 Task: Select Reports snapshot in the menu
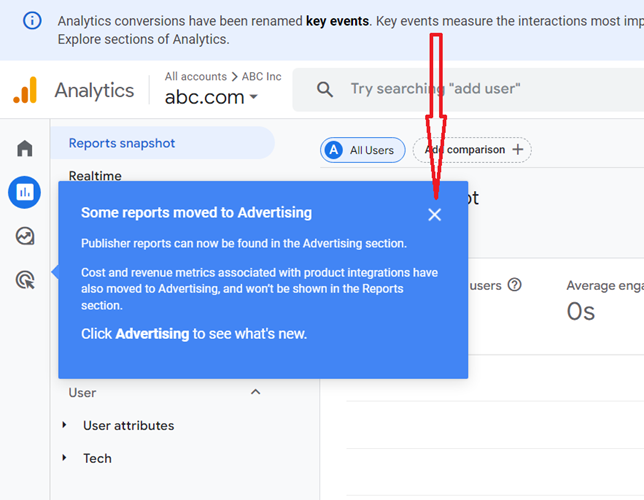[163, 143]
